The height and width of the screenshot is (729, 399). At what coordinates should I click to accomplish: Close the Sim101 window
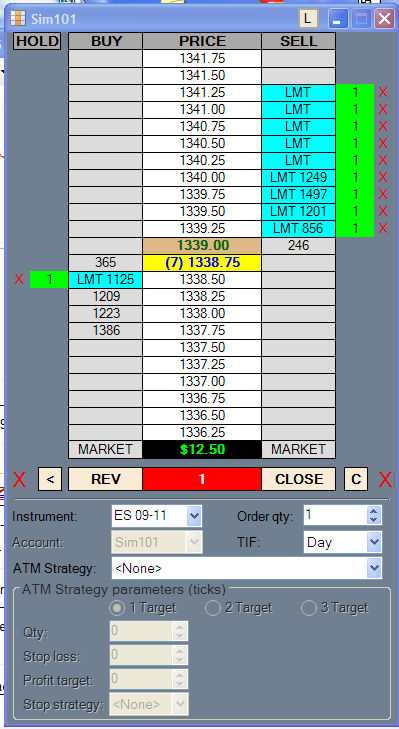(385, 19)
